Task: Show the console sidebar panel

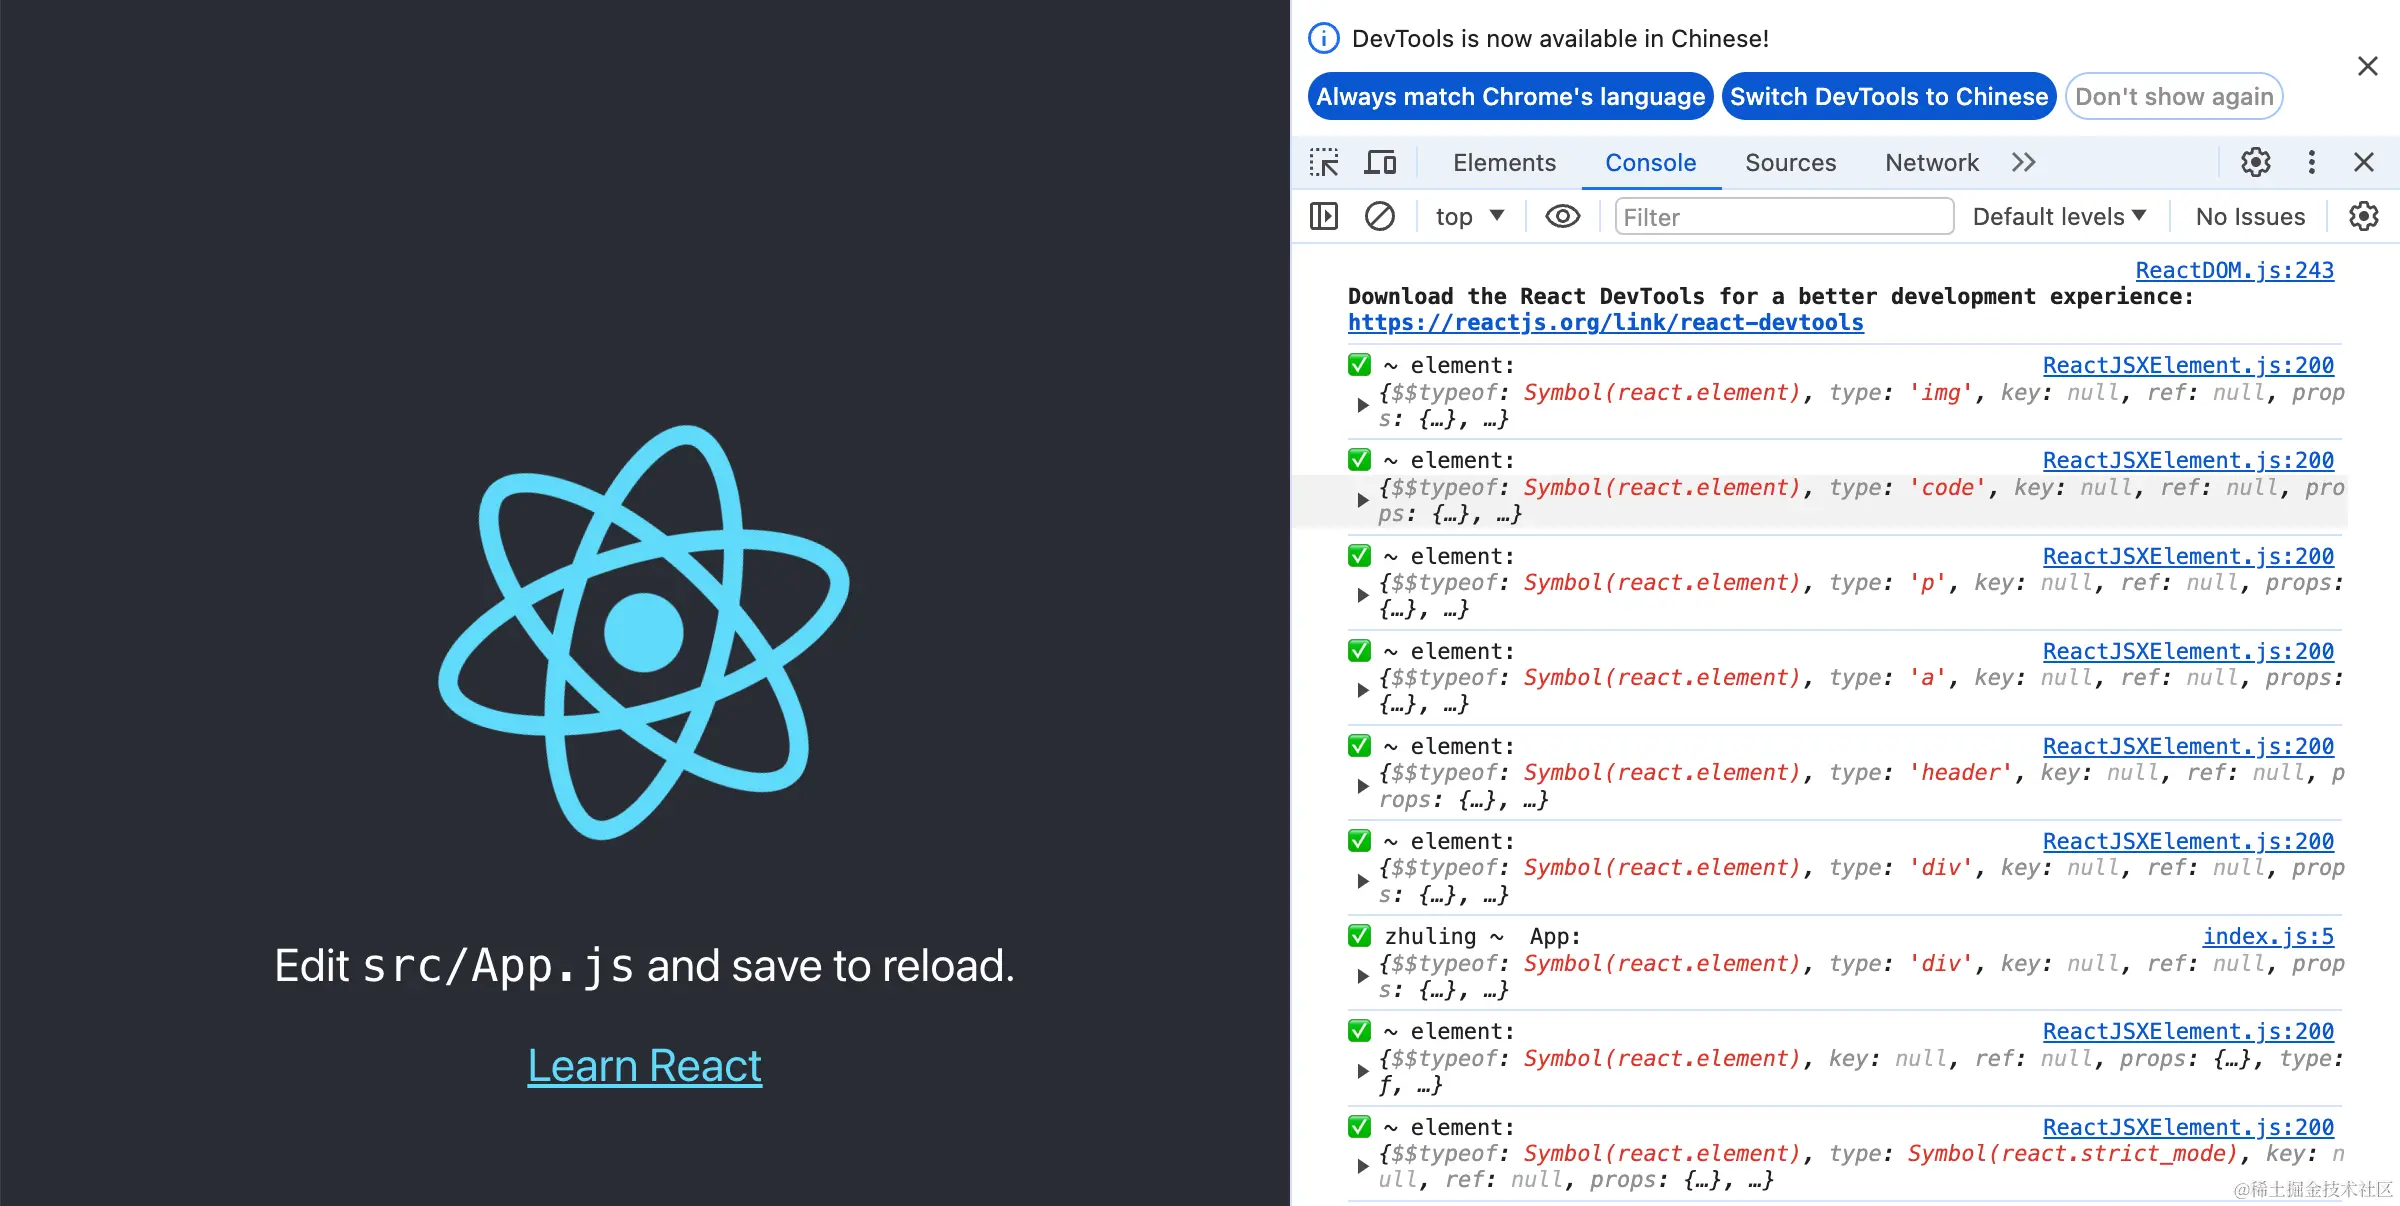Action: (1324, 216)
